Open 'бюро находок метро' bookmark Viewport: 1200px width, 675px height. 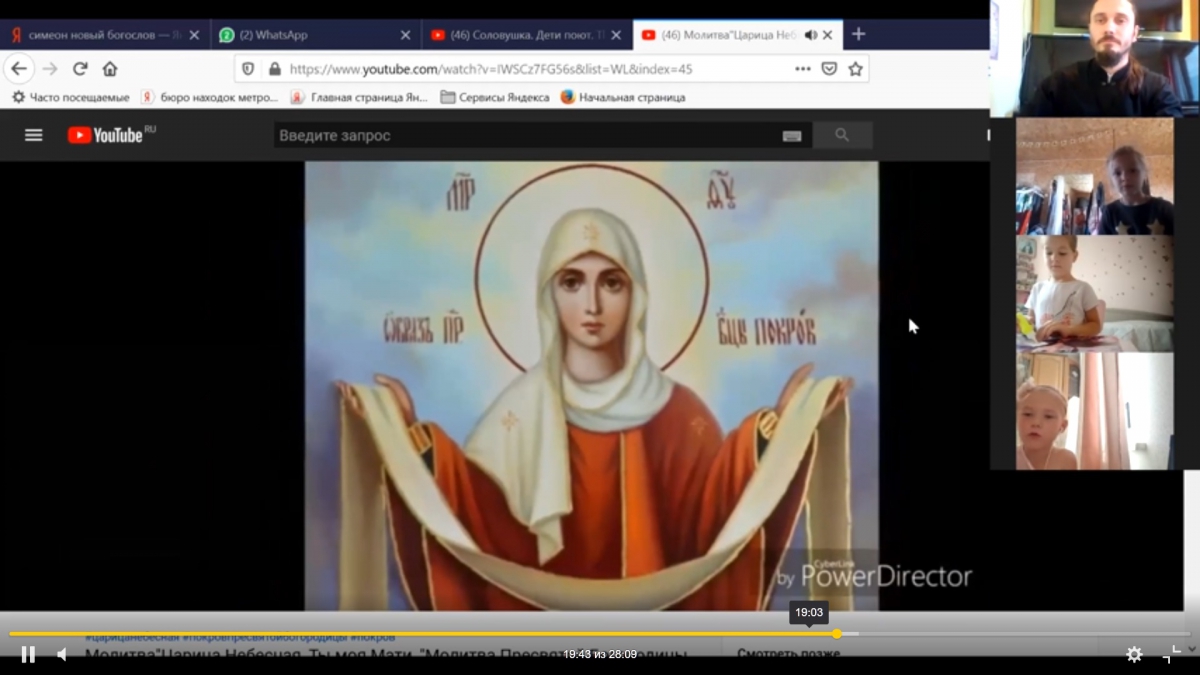[210, 97]
